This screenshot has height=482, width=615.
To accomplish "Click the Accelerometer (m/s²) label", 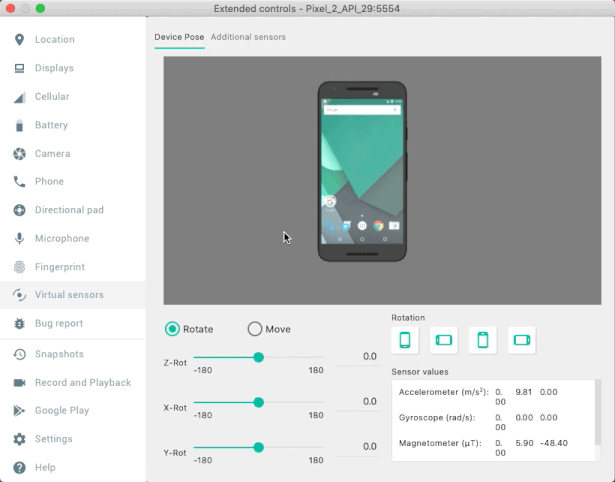I will point(444,392).
